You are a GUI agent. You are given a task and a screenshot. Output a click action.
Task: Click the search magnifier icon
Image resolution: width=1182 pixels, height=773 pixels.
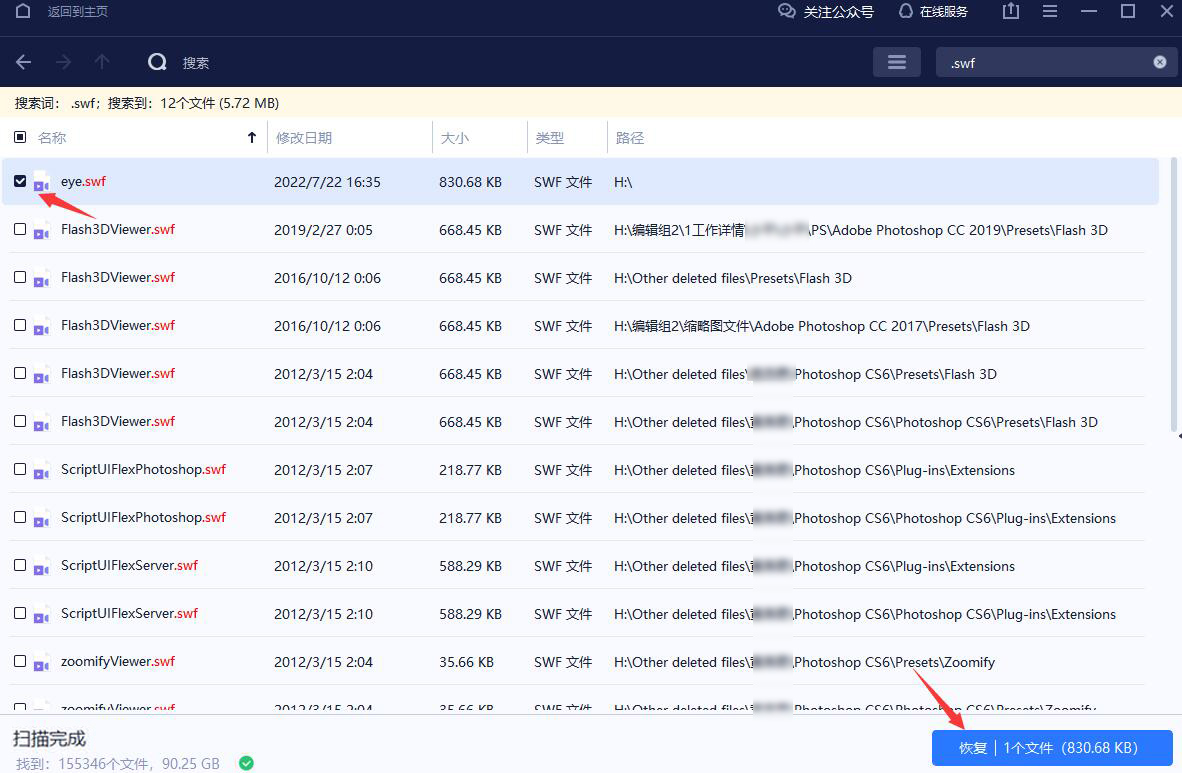157,62
